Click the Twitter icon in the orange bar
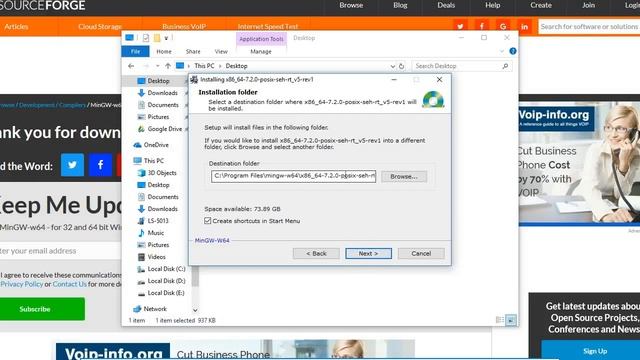 click(x=460, y=27)
